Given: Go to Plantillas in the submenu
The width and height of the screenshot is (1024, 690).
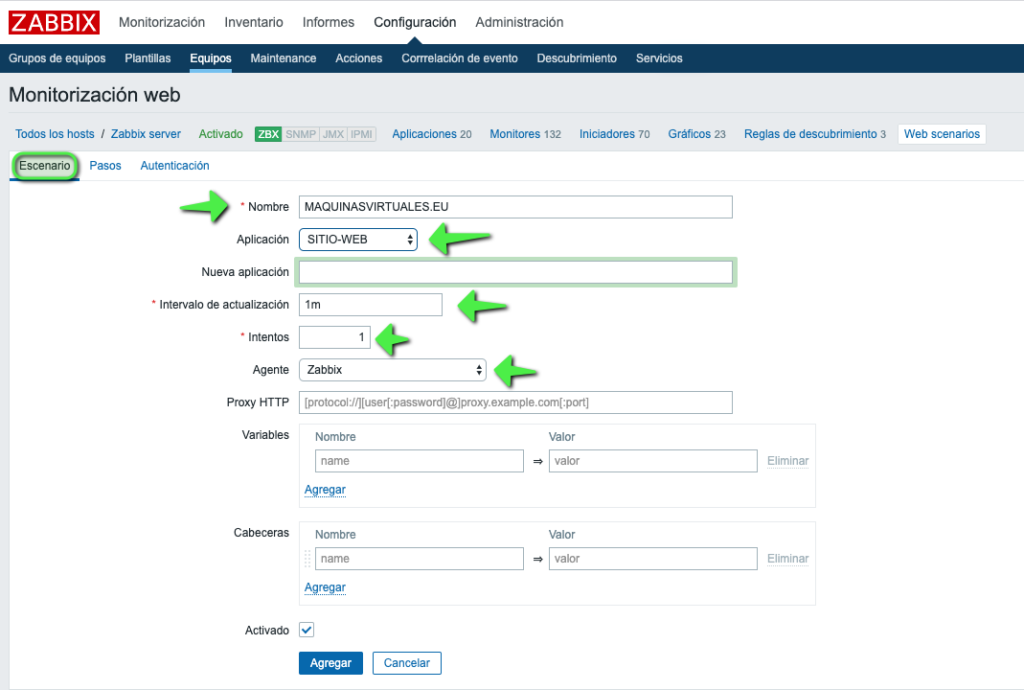Looking at the screenshot, I should [x=148, y=58].
